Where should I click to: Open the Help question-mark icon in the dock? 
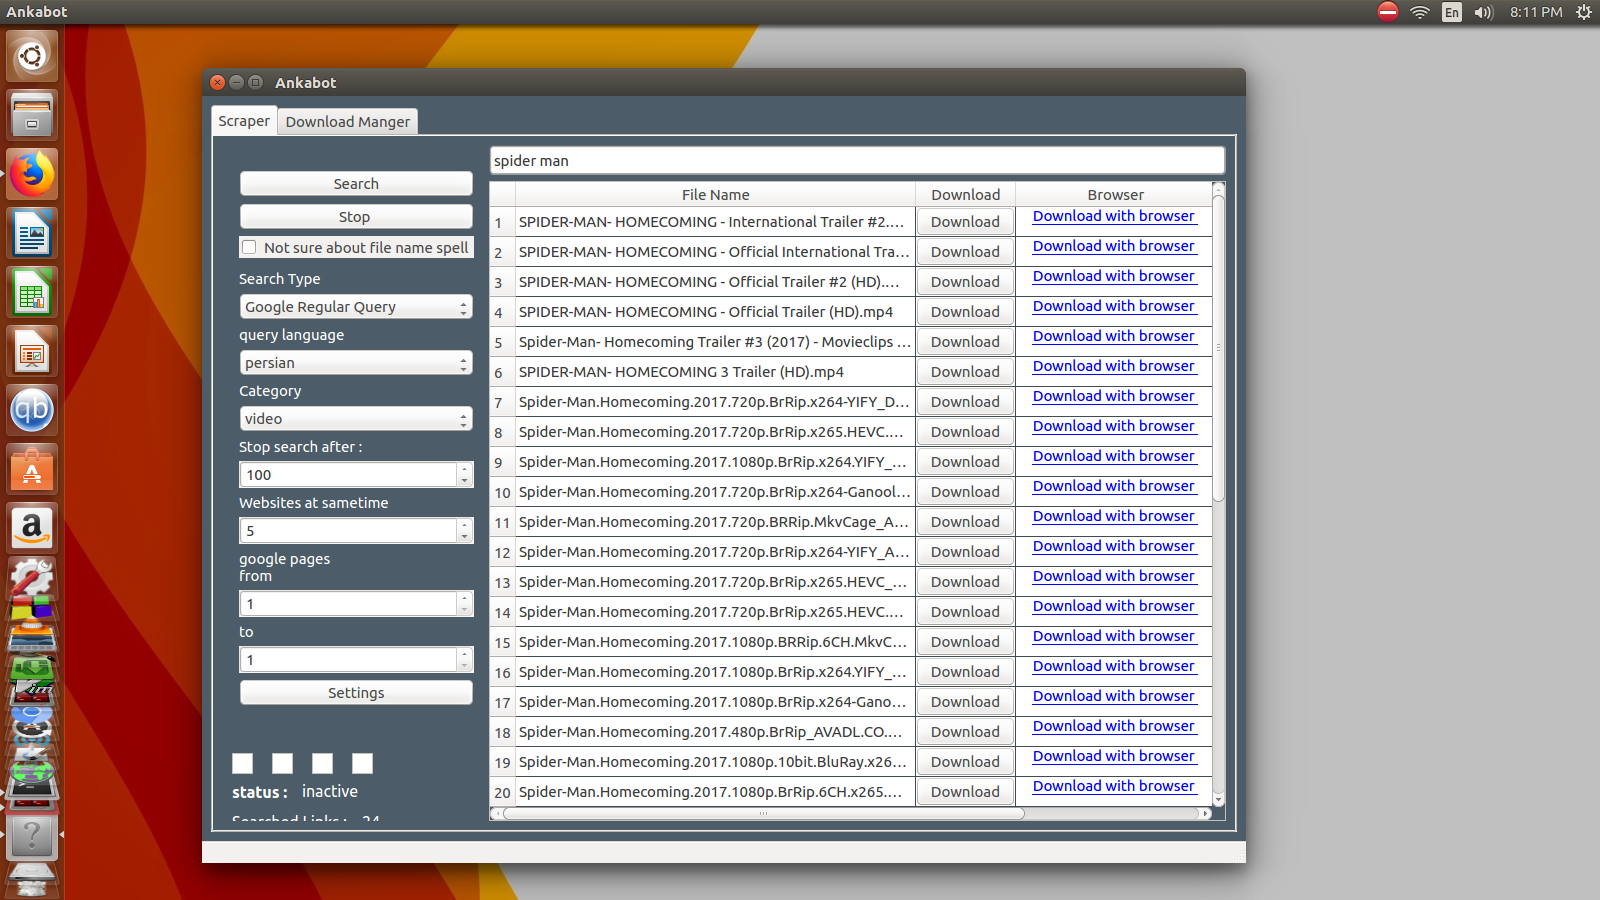coord(32,835)
